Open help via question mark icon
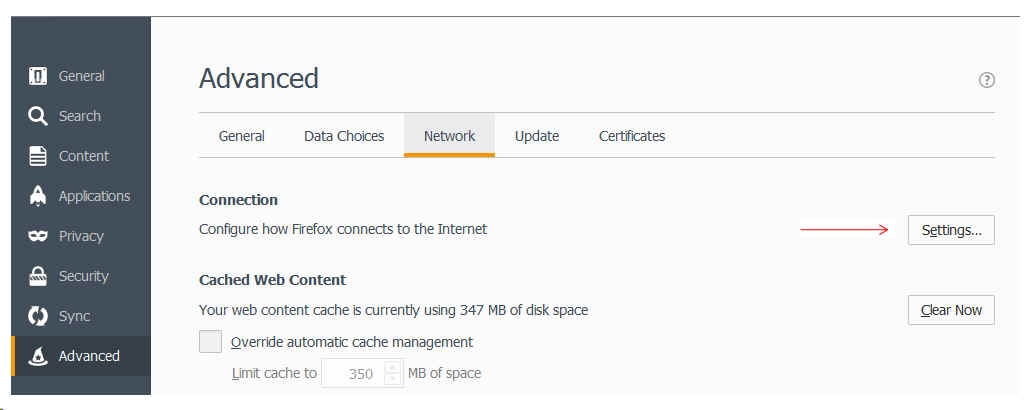Image resolution: width=1031 pixels, height=410 pixels. [x=986, y=80]
